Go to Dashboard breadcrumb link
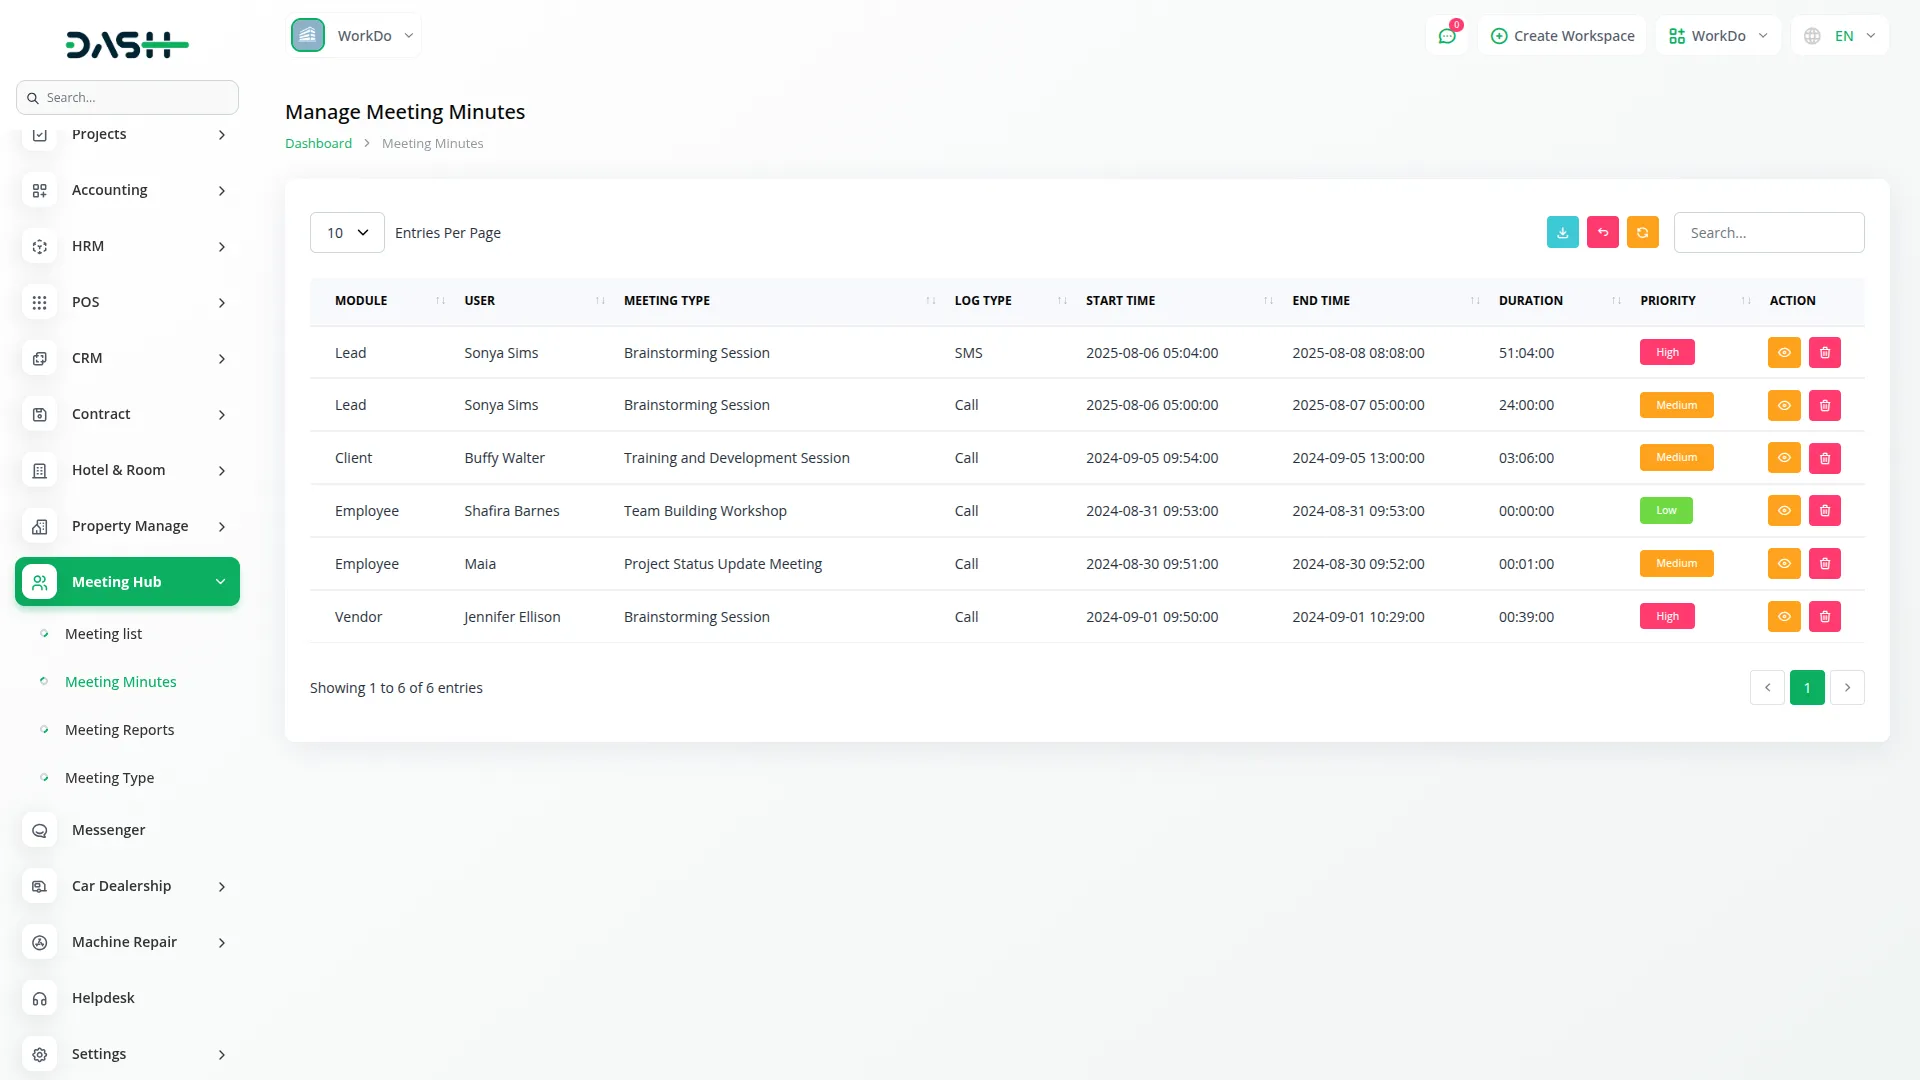The image size is (1920, 1080). coord(318,144)
